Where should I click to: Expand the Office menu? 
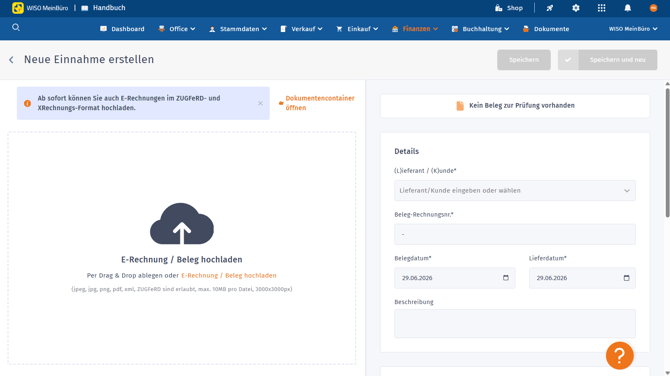(177, 29)
